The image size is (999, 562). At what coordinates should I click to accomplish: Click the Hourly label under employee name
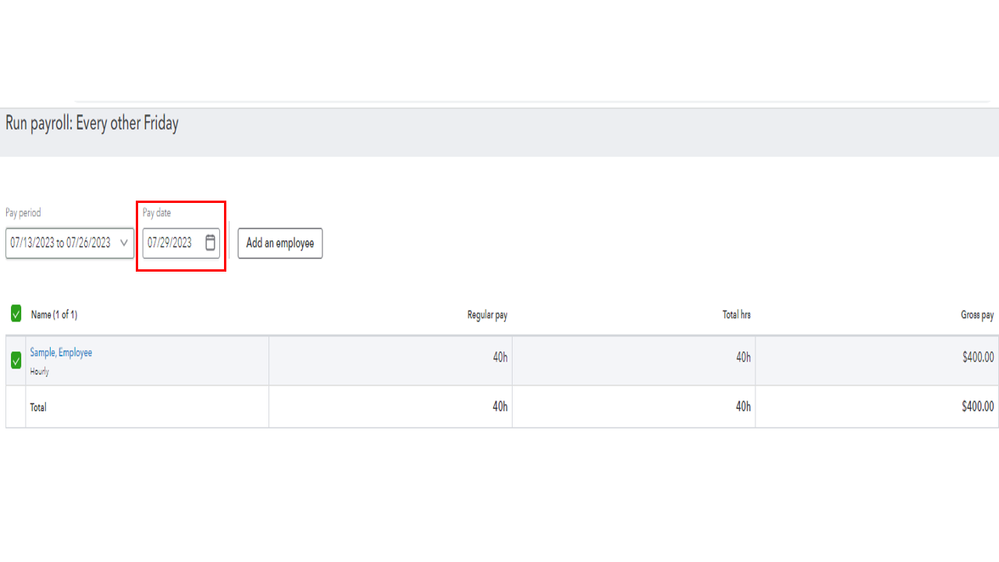pyautogui.click(x=40, y=372)
